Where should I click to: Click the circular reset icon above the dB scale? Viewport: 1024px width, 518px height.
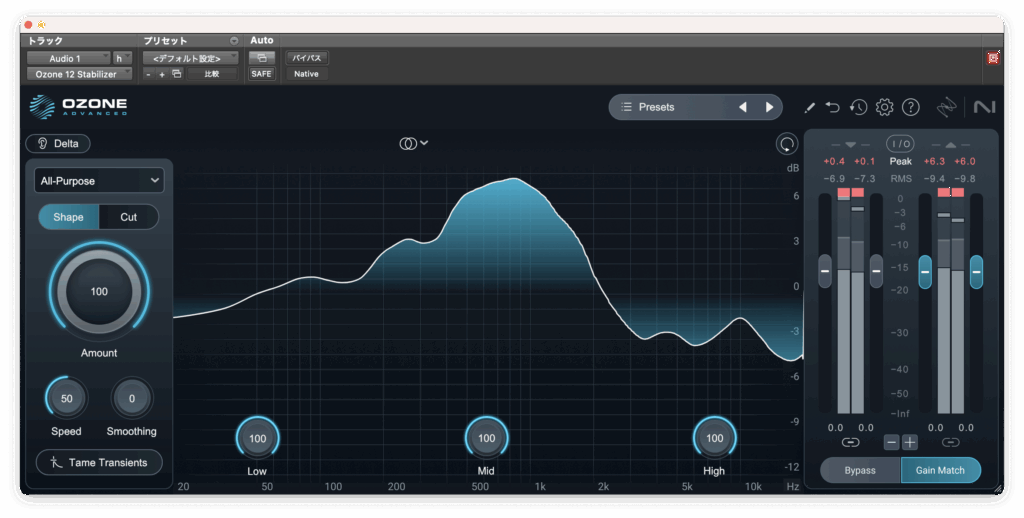point(787,144)
